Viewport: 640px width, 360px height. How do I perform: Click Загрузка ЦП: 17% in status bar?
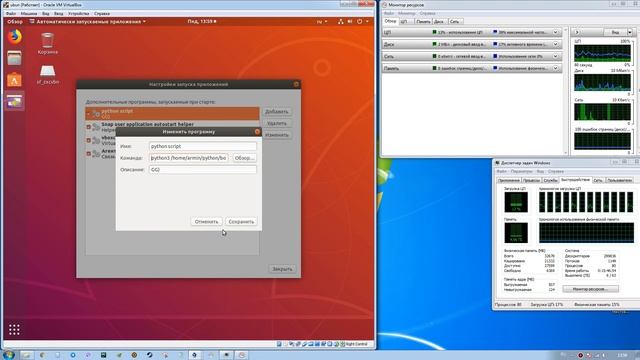coord(547,304)
